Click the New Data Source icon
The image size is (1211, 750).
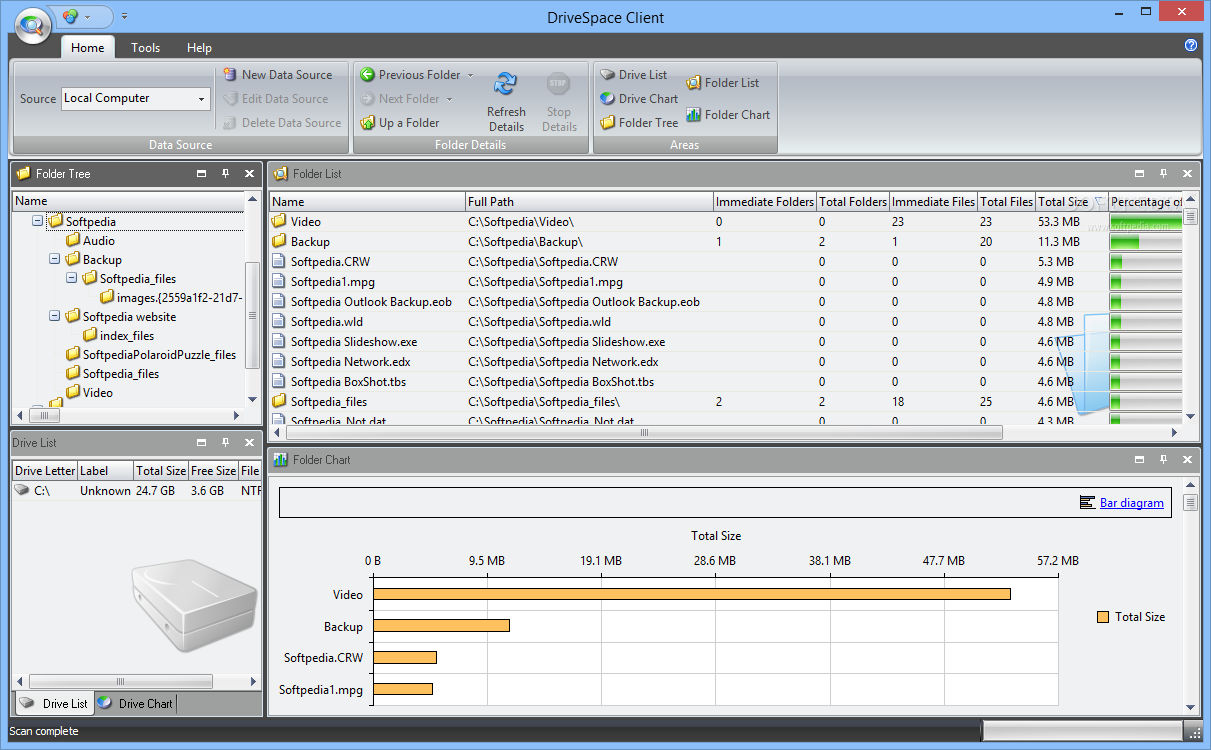pyautogui.click(x=231, y=75)
